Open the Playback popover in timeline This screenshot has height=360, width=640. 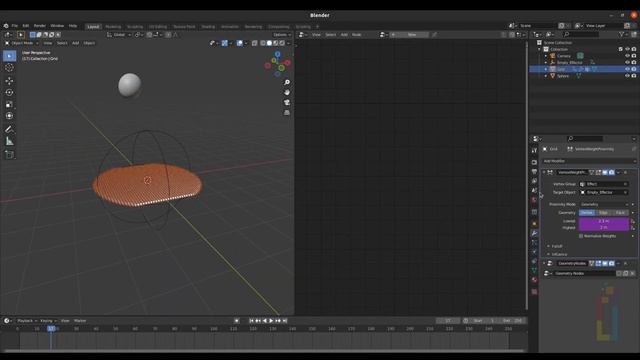tap(27, 321)
